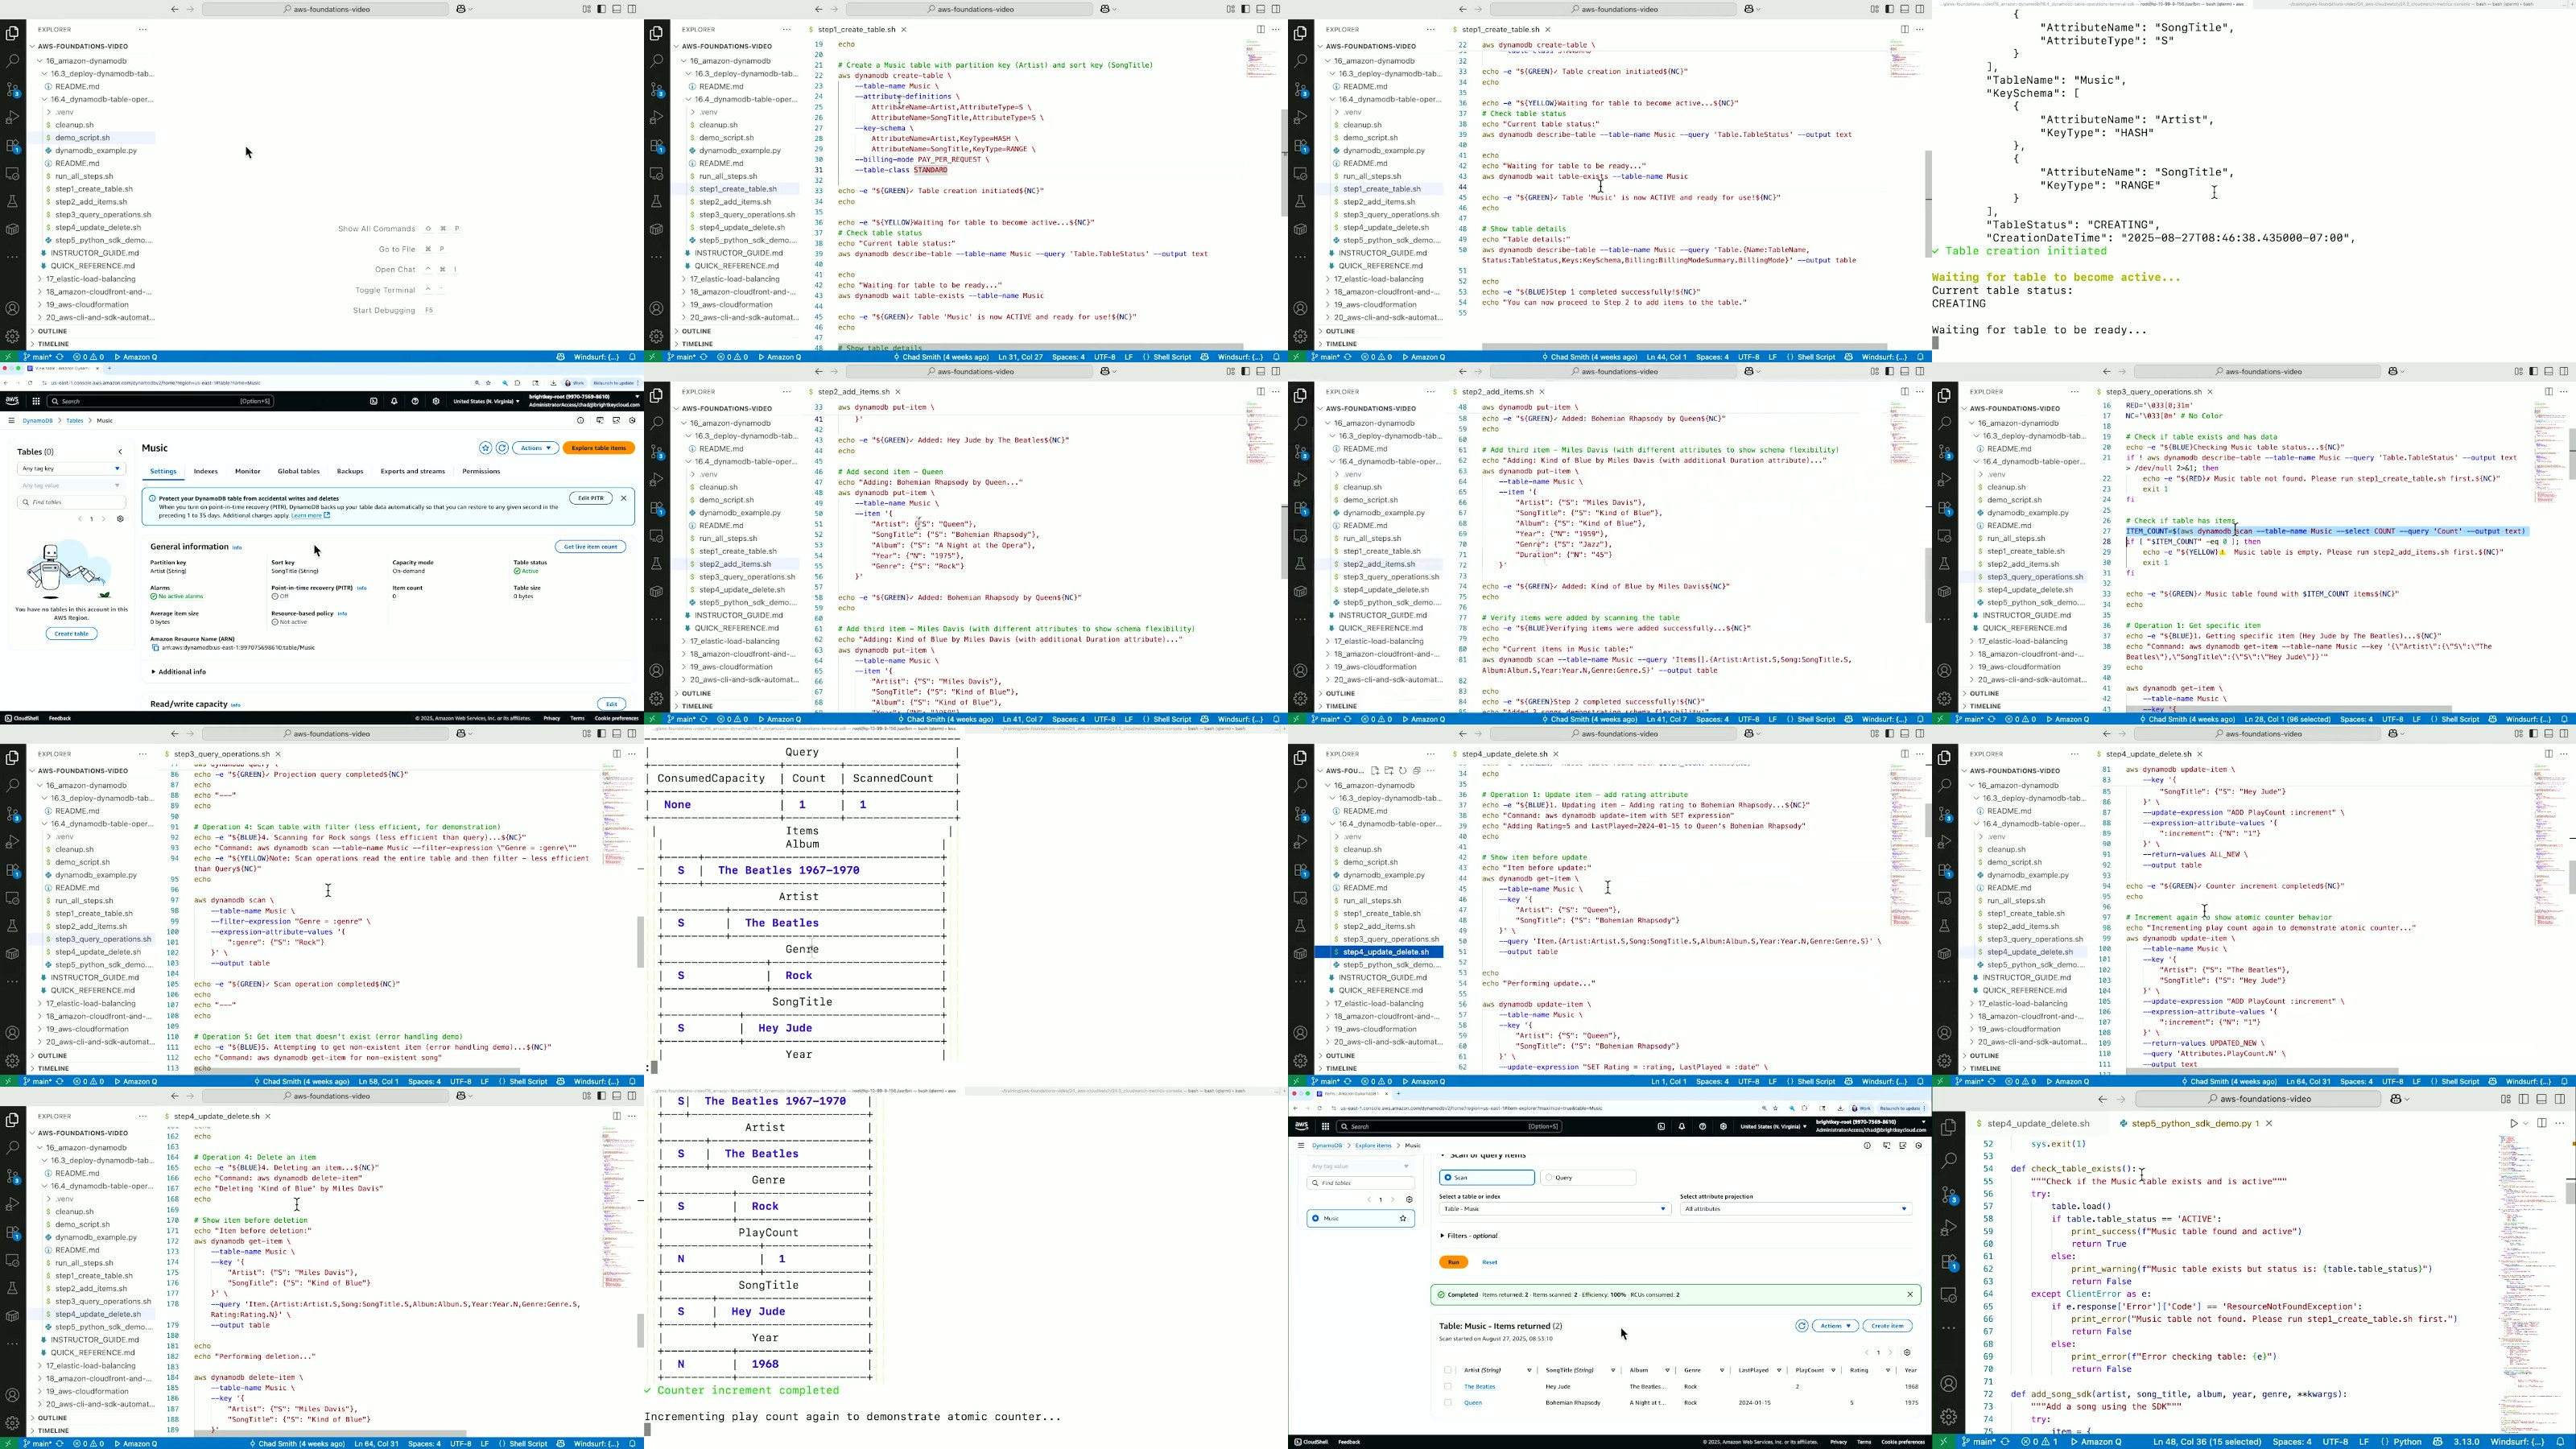Tick the checkbox for the Queen row

1448,1402
